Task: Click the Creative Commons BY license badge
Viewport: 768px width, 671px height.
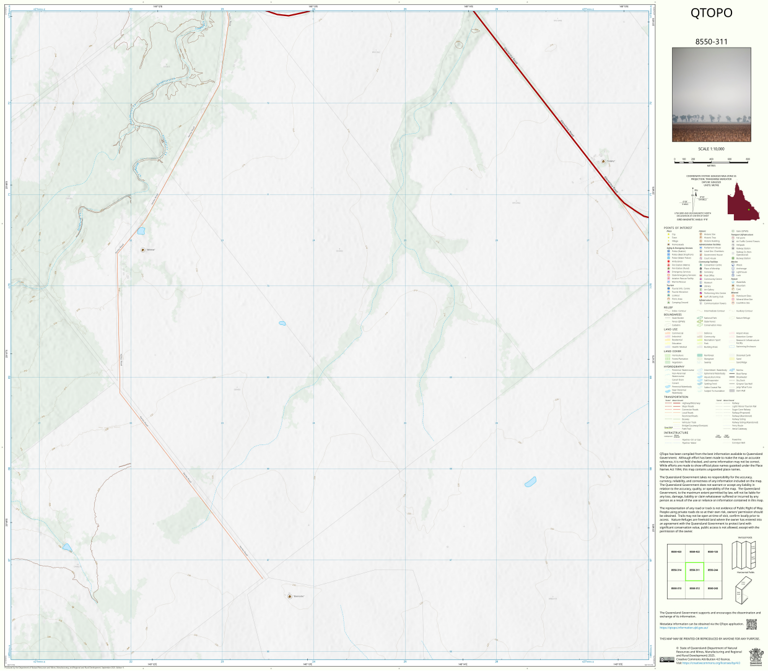Action: [x=667, y=660]
